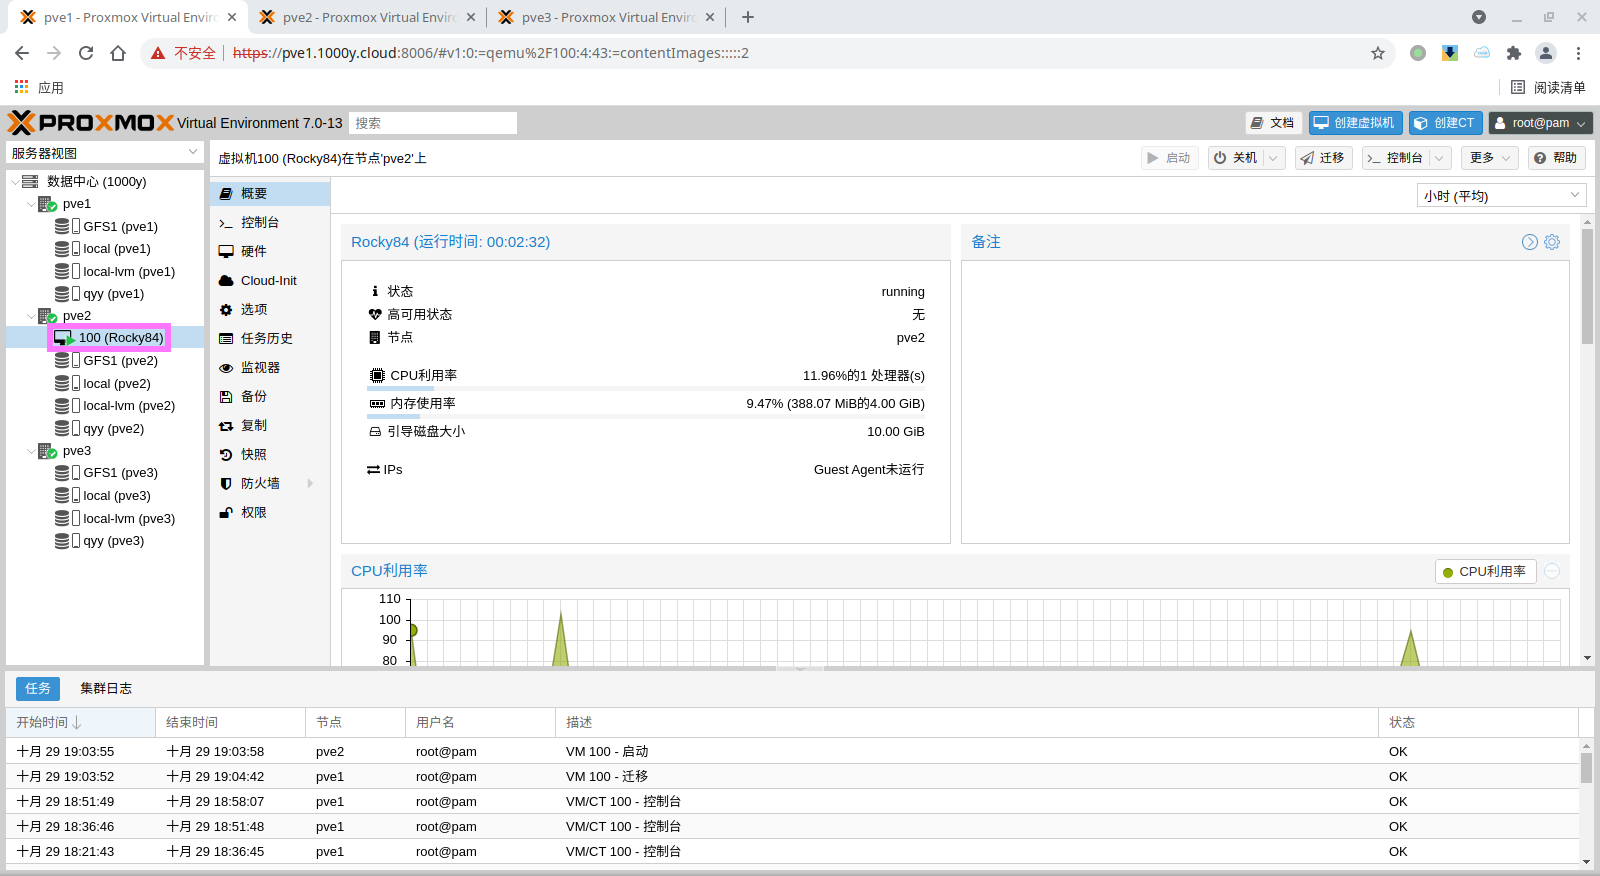Open the 小时 (平均) timeframe dropdown
The width and height of the screenshot is (1600, 876).
[1501, 196]
